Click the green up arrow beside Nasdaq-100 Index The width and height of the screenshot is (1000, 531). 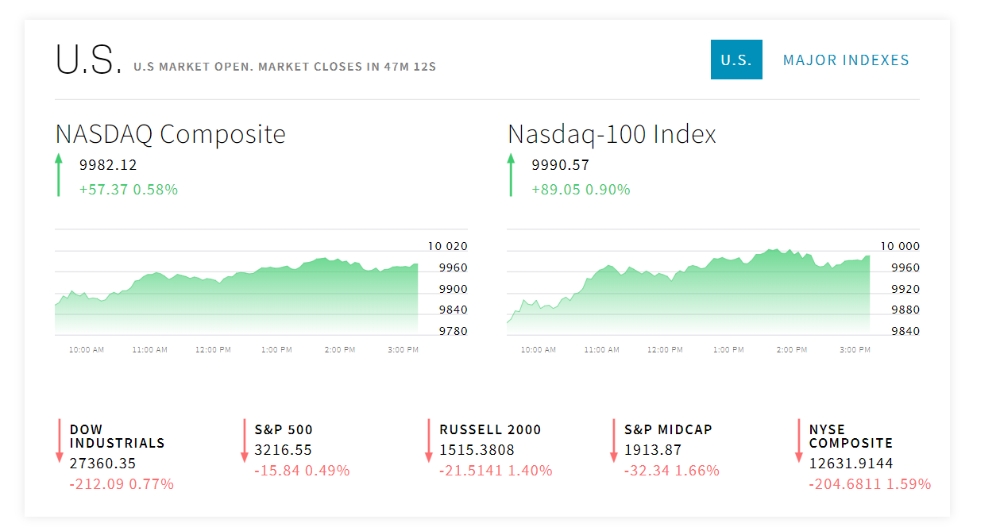coord(511,175)
